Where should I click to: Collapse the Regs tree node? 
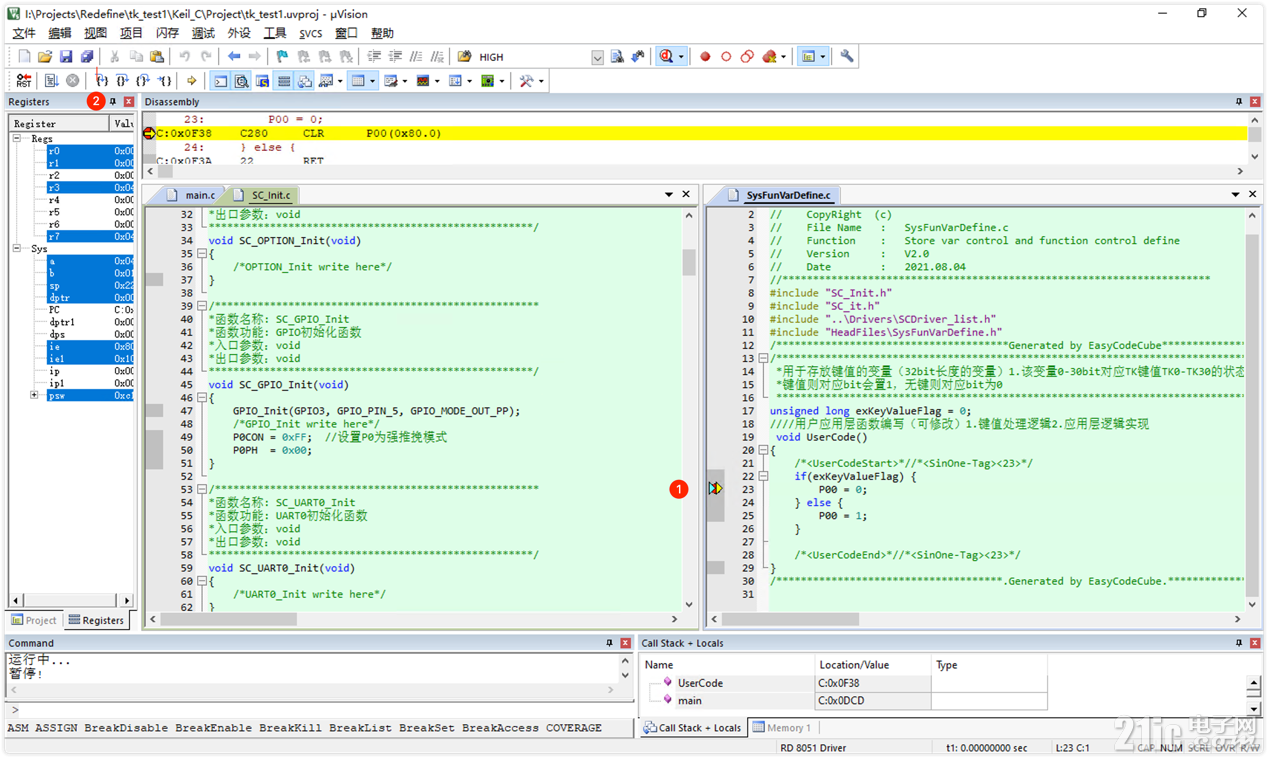point(17,139)
